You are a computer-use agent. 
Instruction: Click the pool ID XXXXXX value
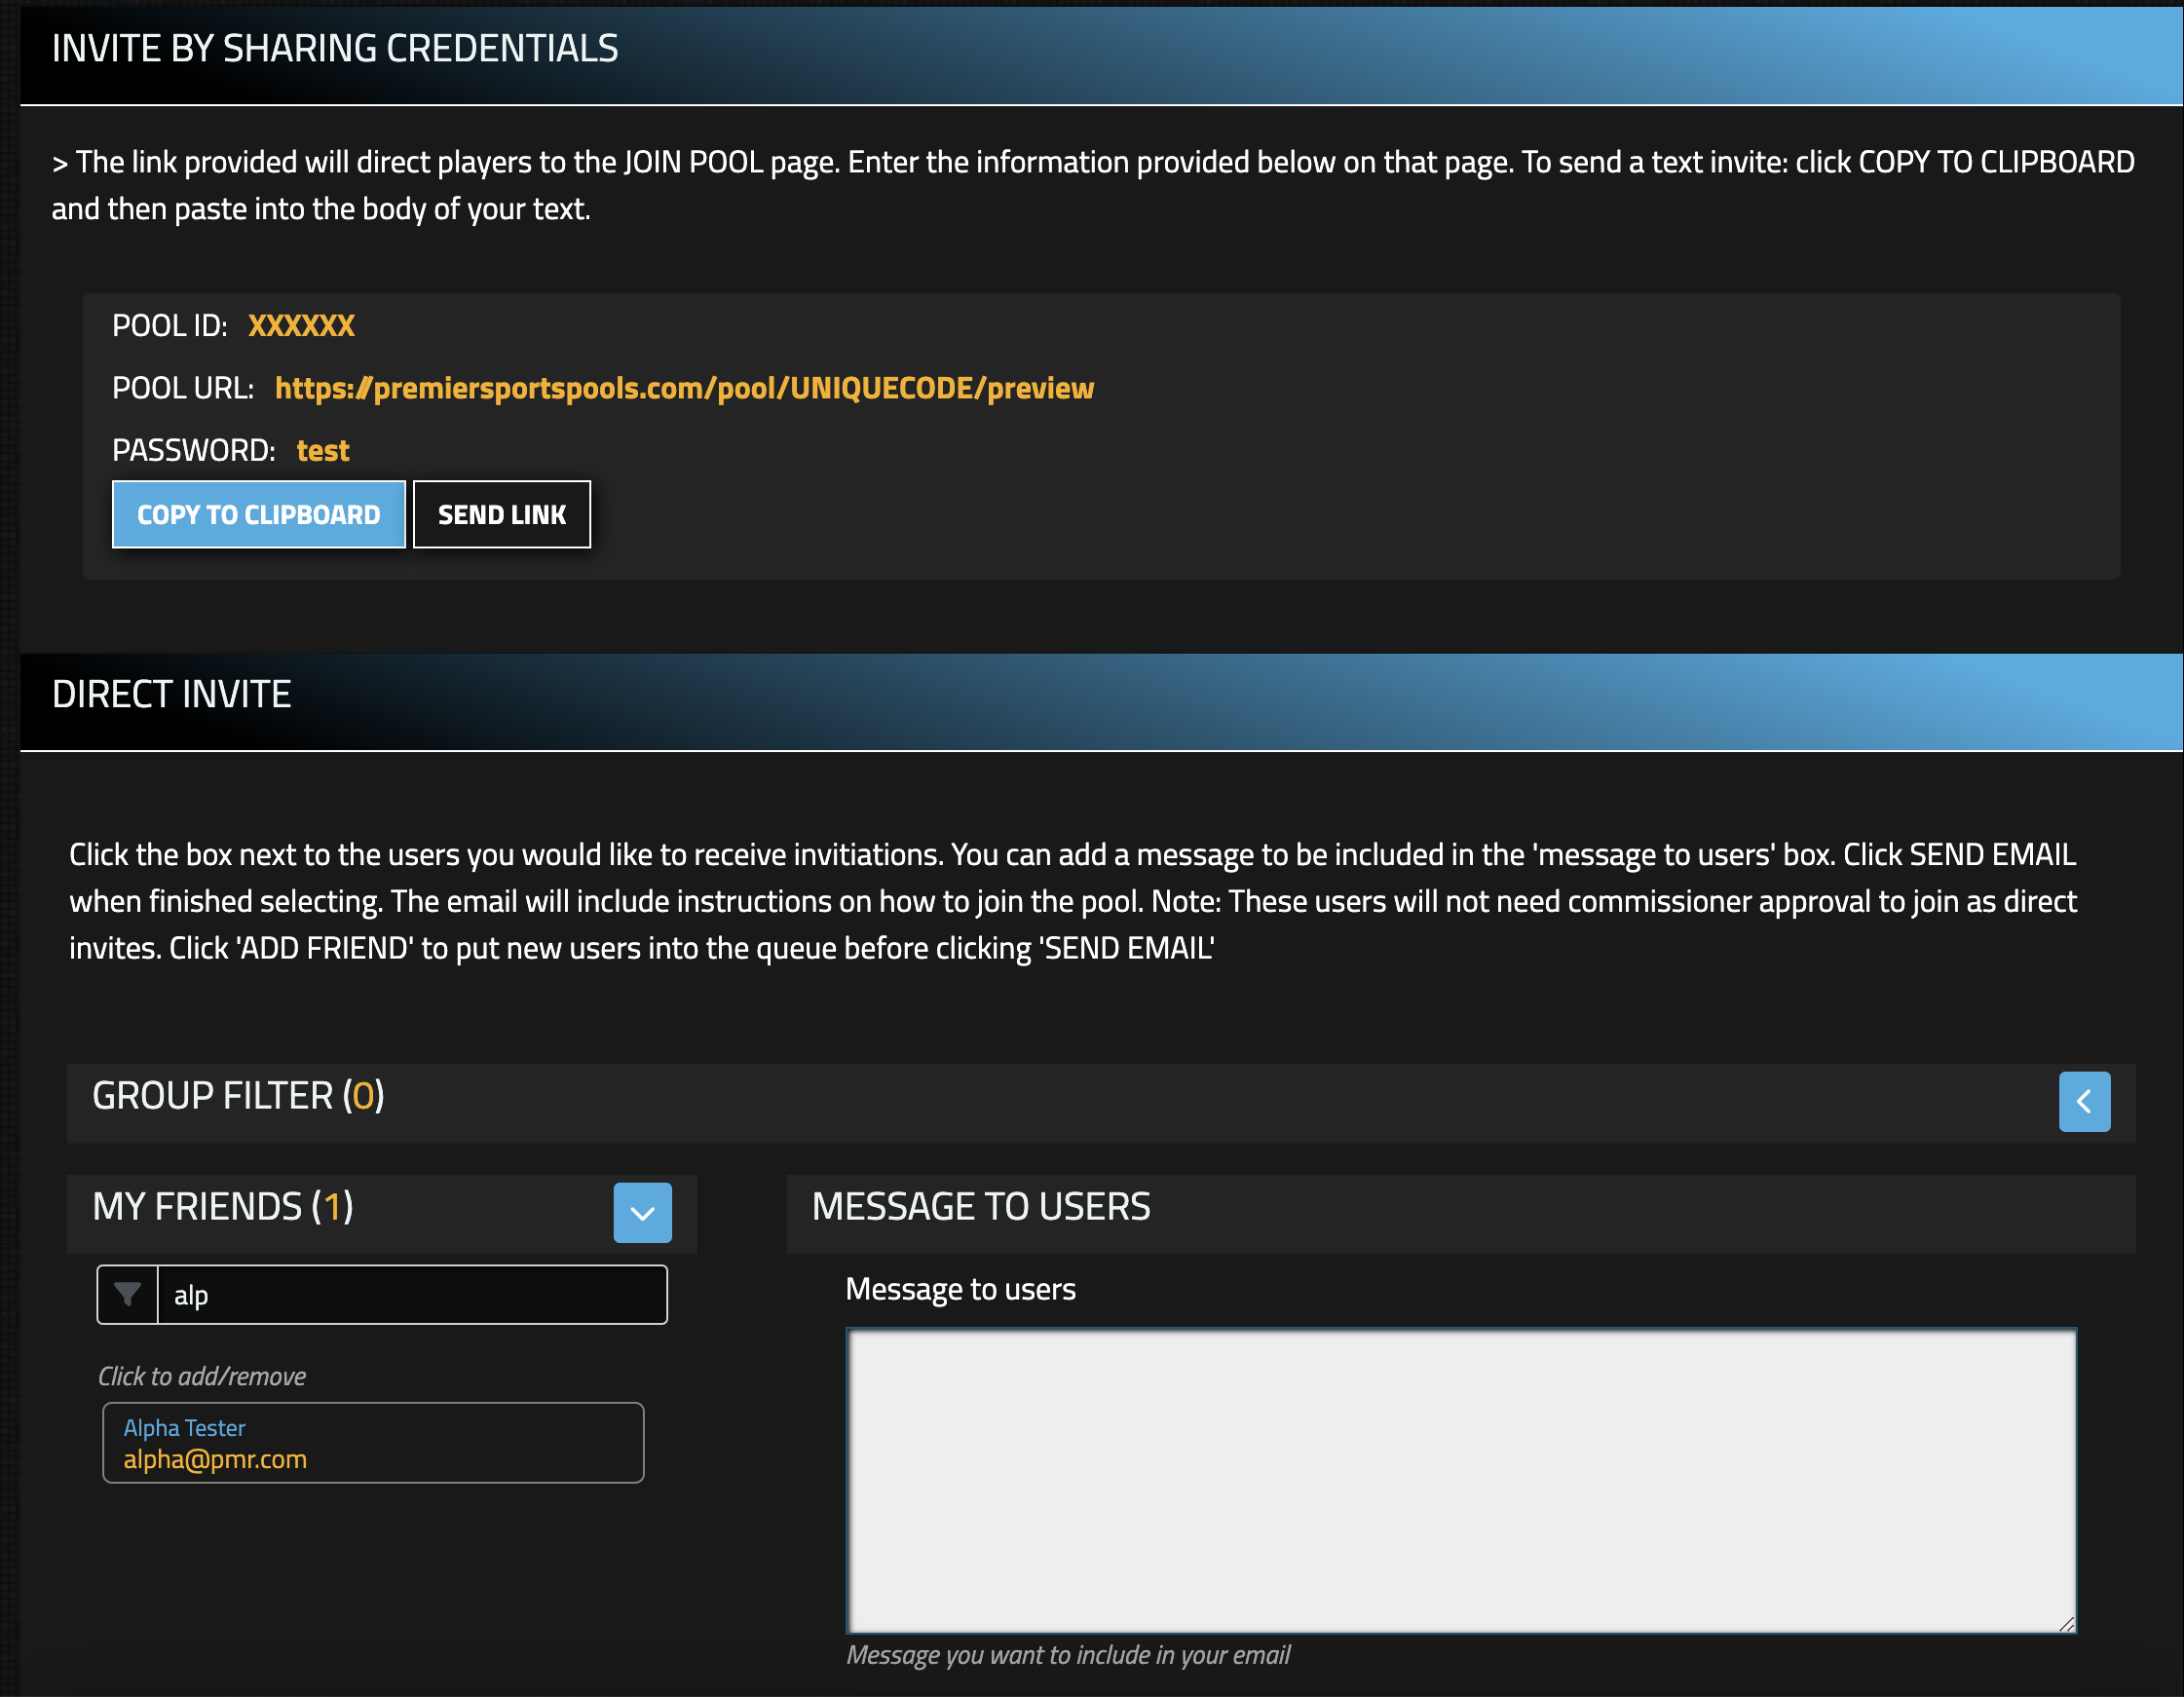point(301,326)
